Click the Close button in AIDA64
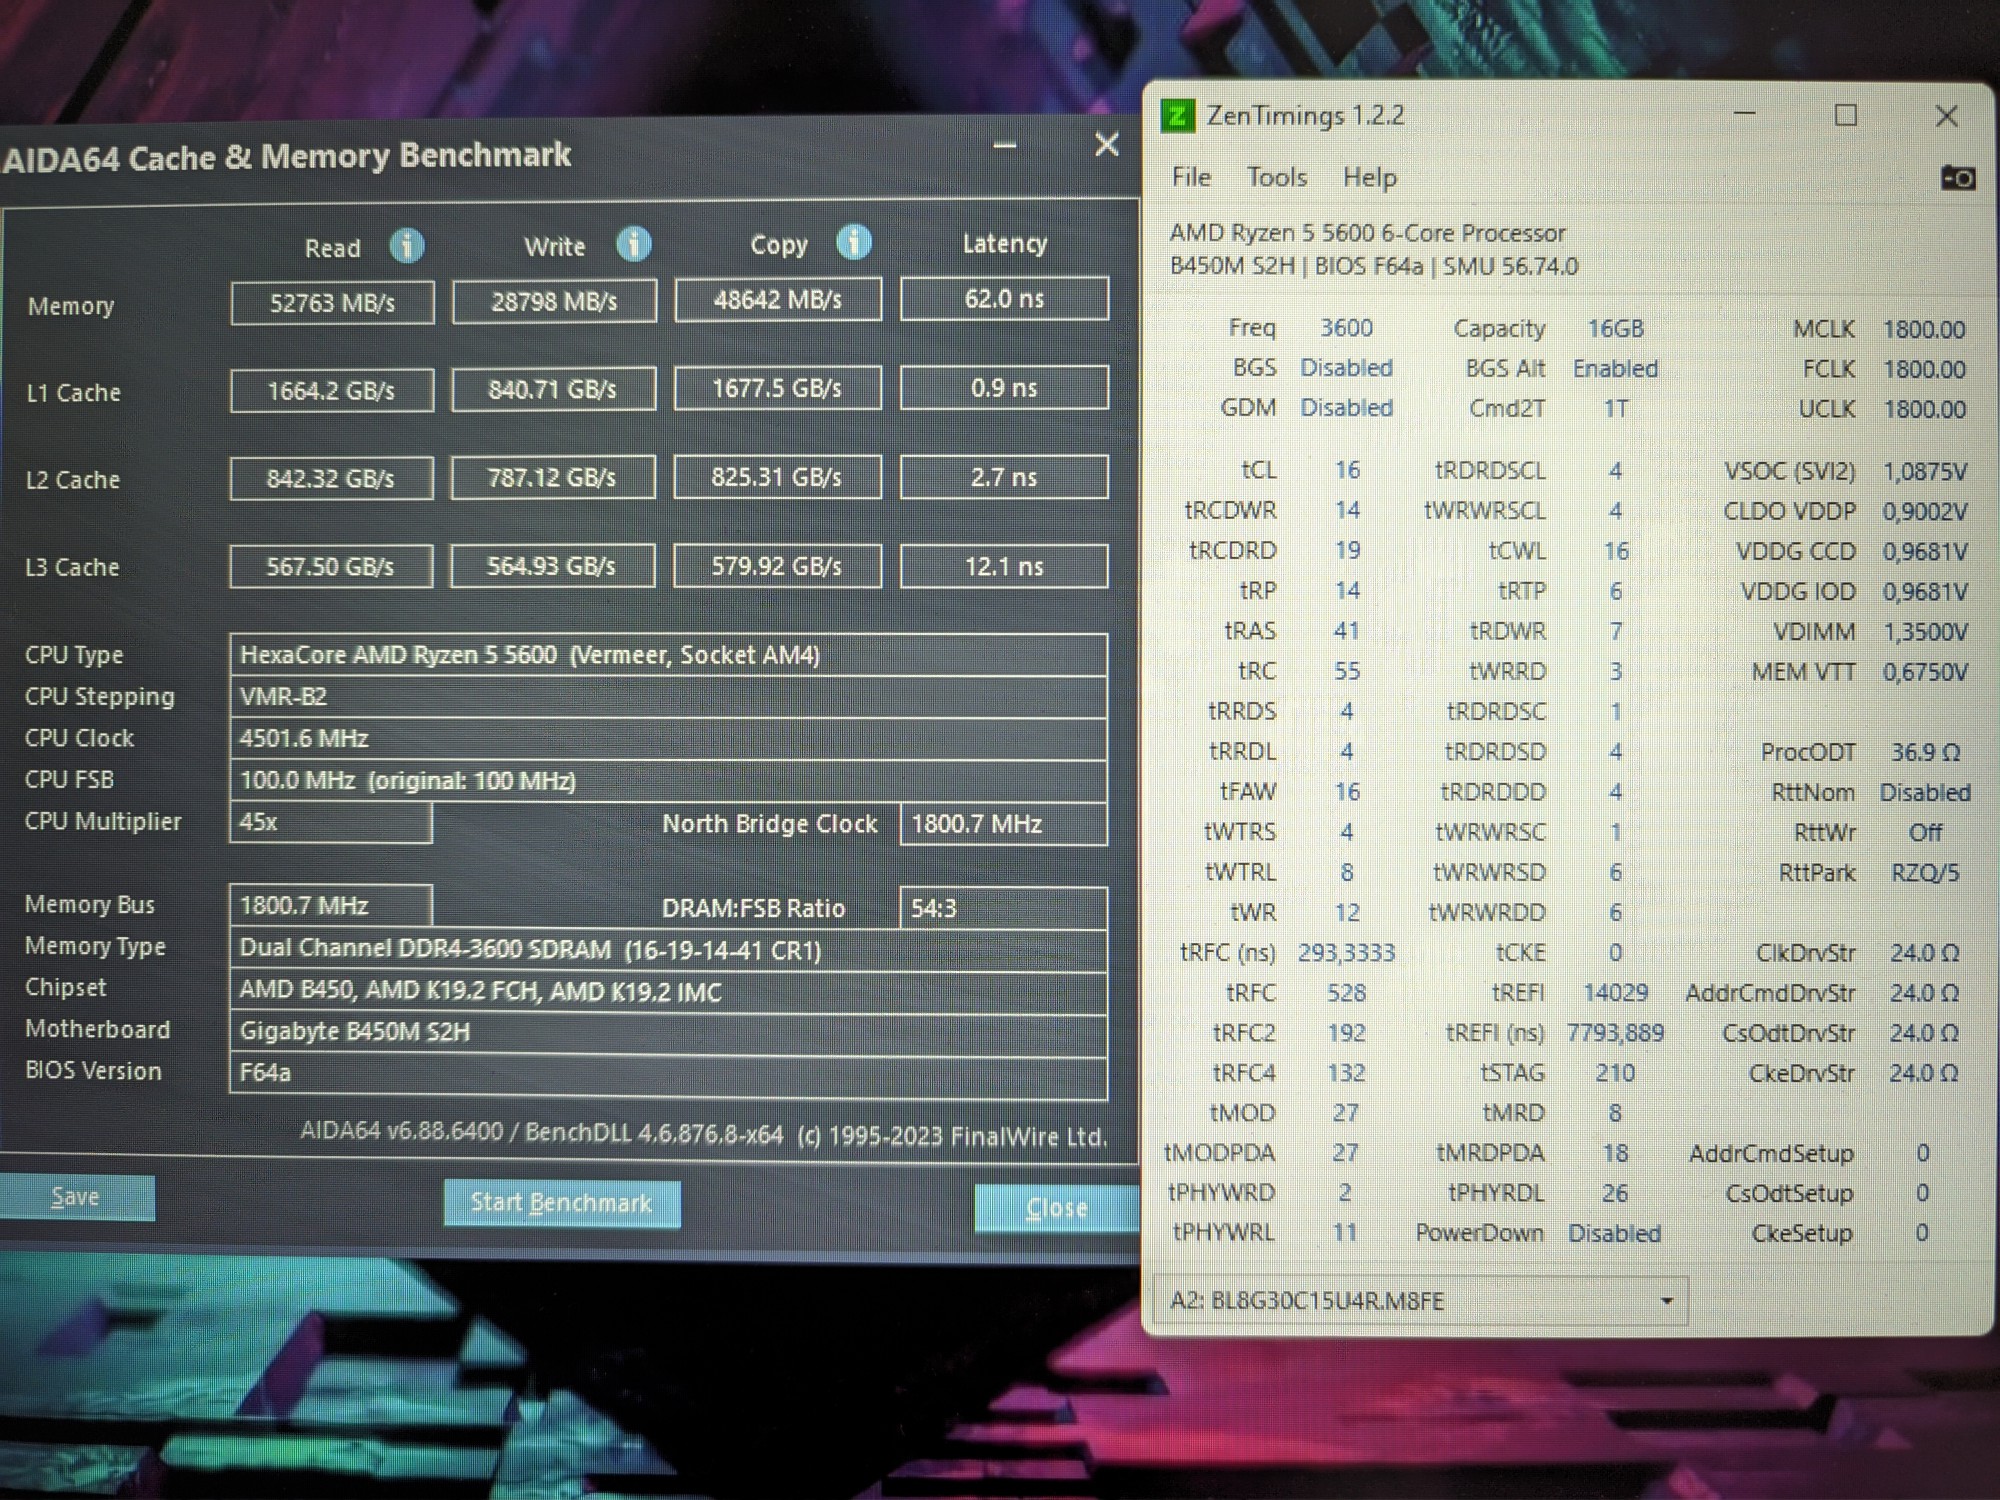This screenshot has width=2000, height=1500. coord(1056,1208)
